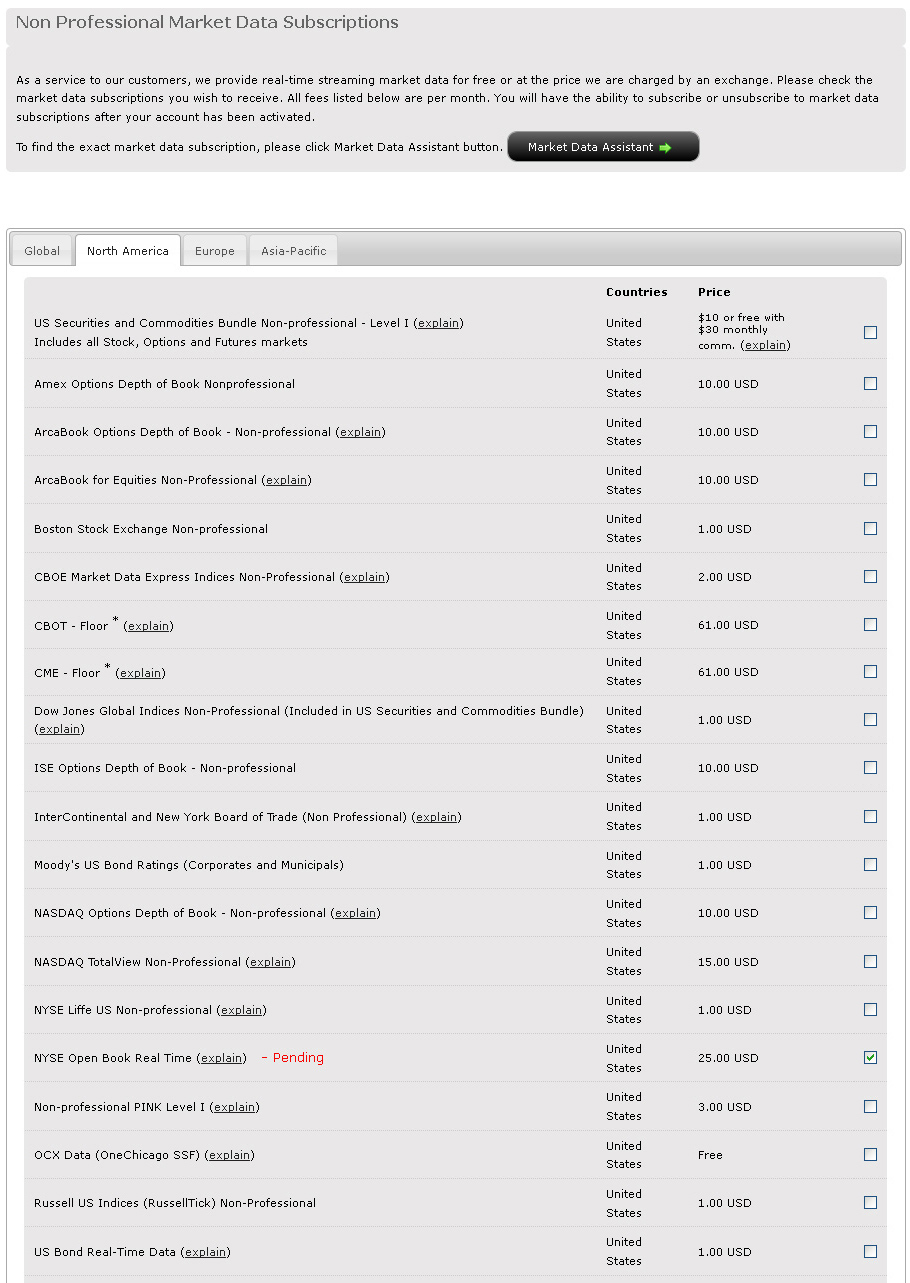Select ArcaBook for Equities Non-Professional checkbox

click(870, 480)
